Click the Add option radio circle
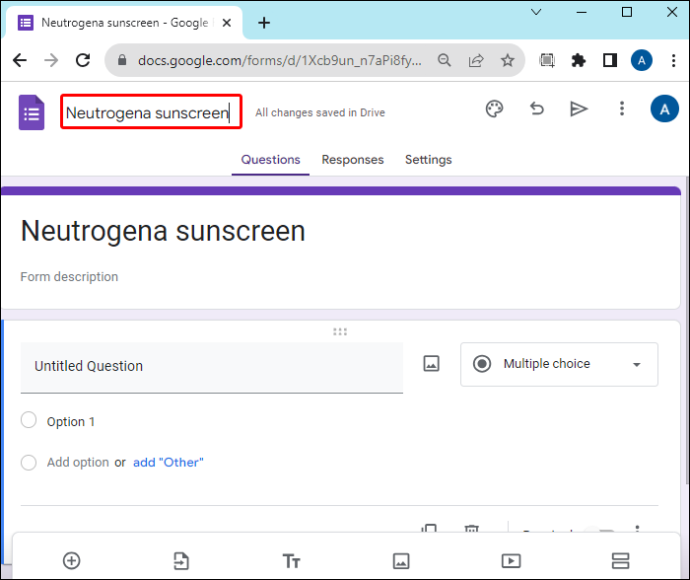 (x=29, y=463)
